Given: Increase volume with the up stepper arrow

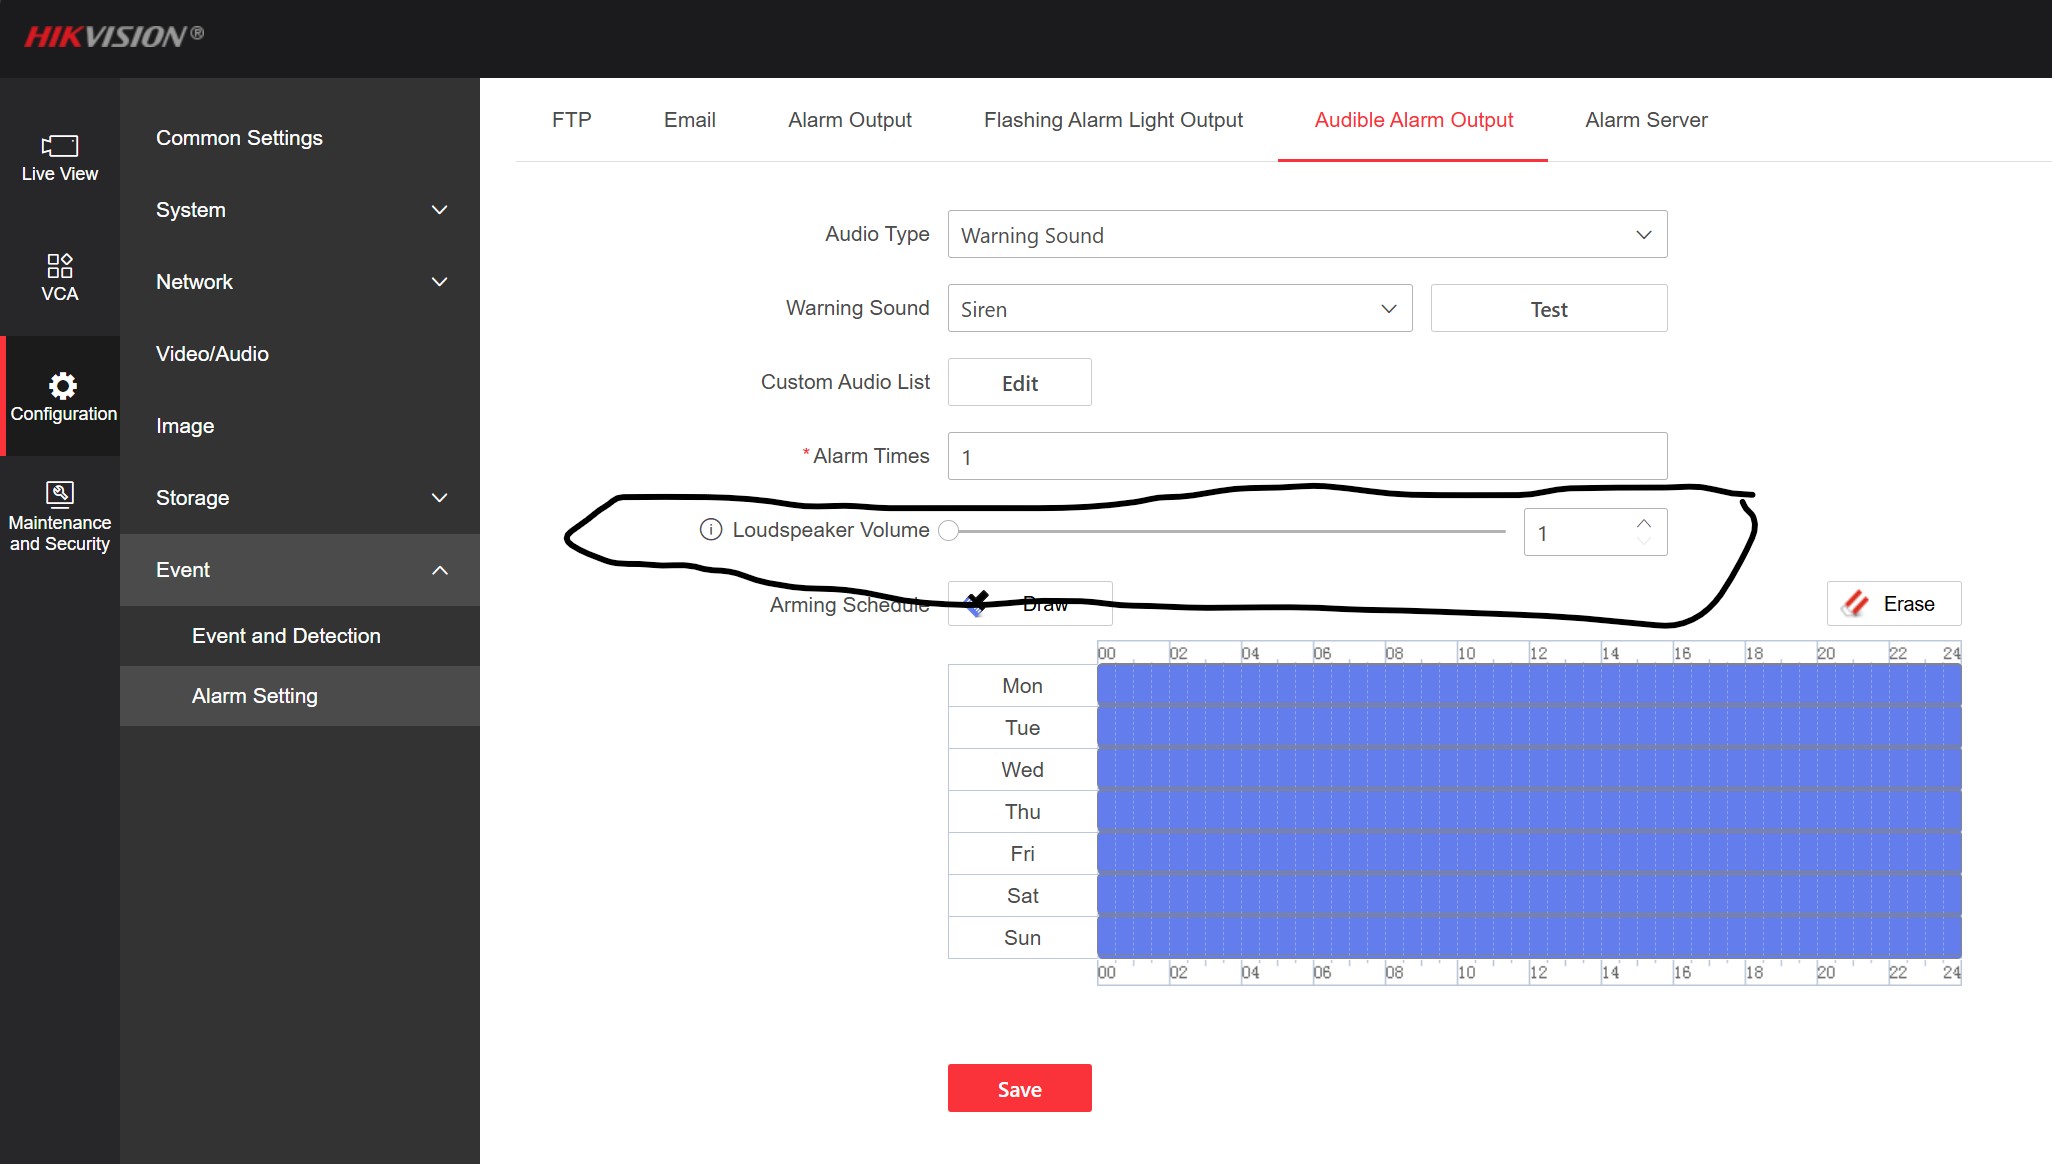Looking at the screenshot, I should (x=1644, y=523).
